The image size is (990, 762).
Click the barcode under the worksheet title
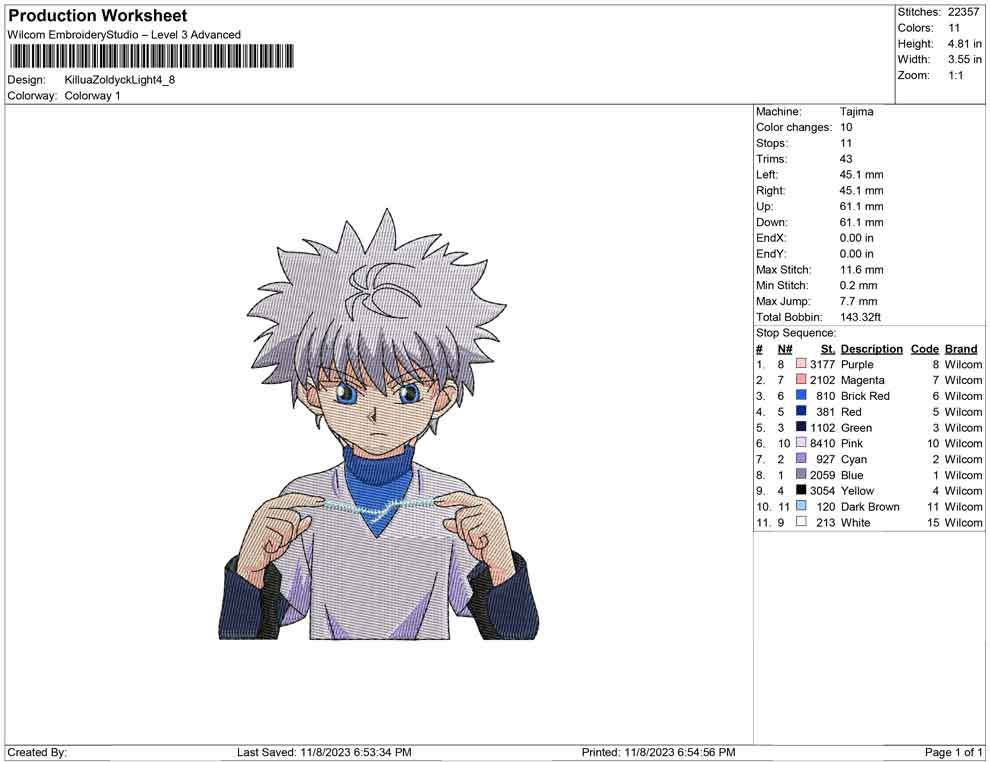[x=151, y=56]
